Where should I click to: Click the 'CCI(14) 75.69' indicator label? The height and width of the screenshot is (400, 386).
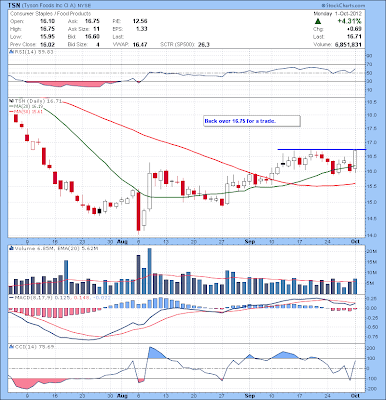(x=33, y=347)
